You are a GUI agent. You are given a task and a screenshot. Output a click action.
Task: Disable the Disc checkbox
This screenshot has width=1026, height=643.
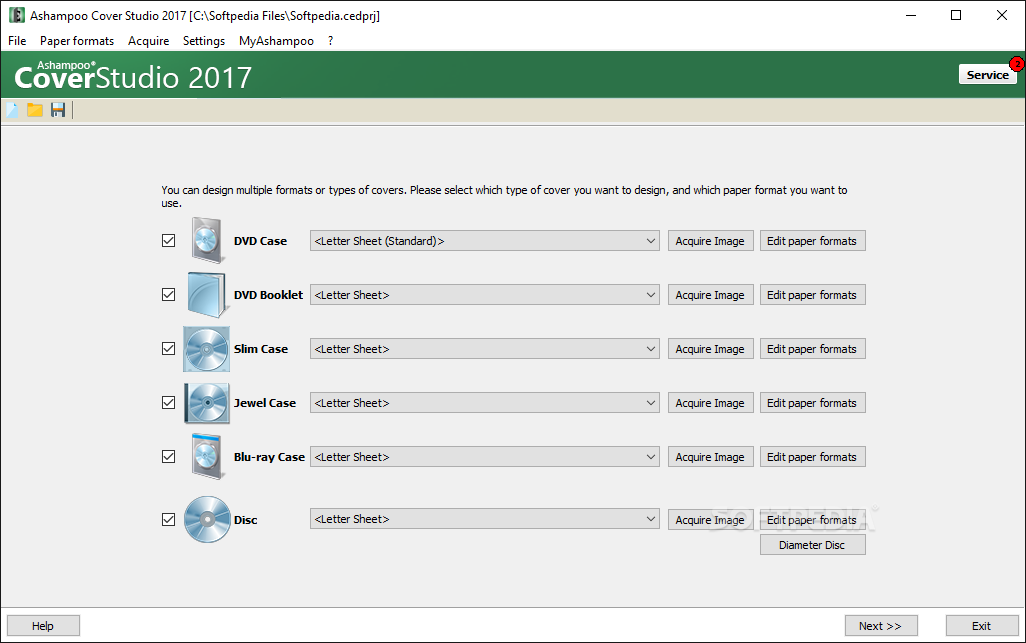[x=168, y=519]
